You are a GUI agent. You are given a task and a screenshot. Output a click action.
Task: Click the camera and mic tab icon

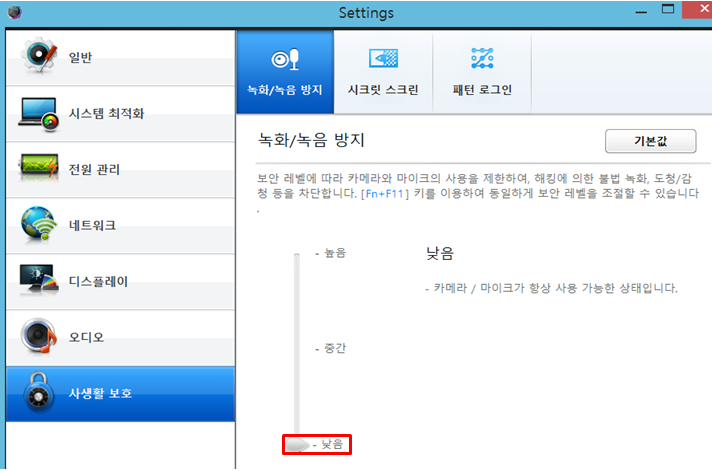tap(285, 59)
